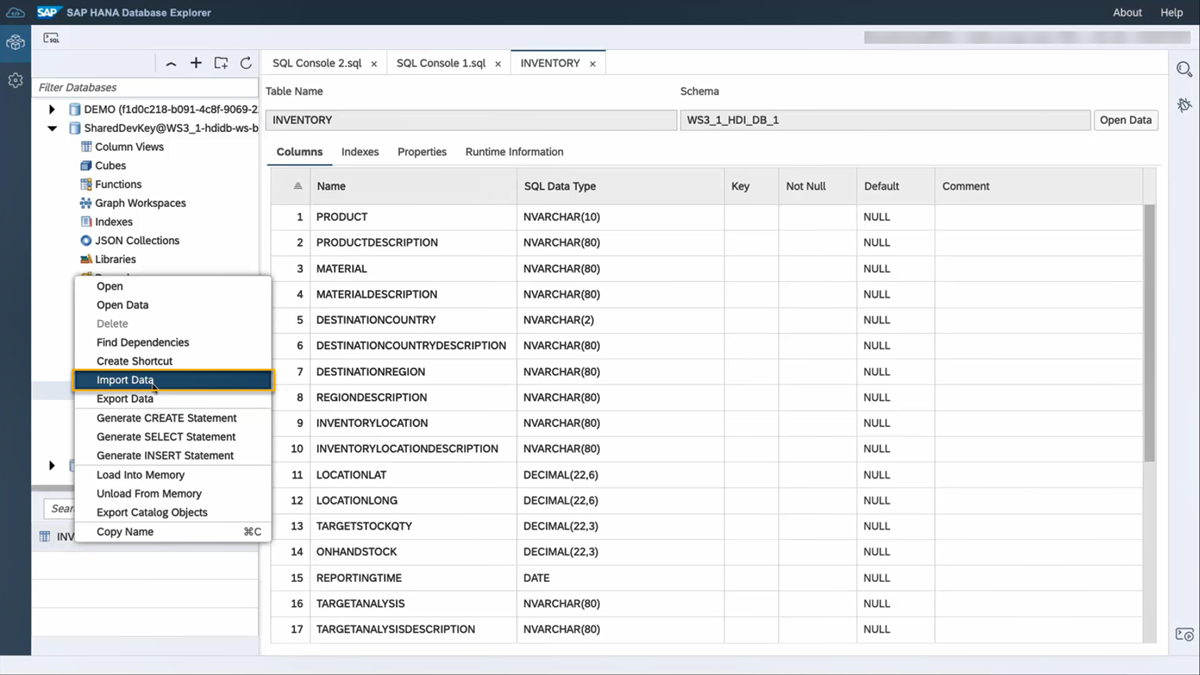Click the Column Views icon
1200x675 pixels.
[x=86, y=147]
